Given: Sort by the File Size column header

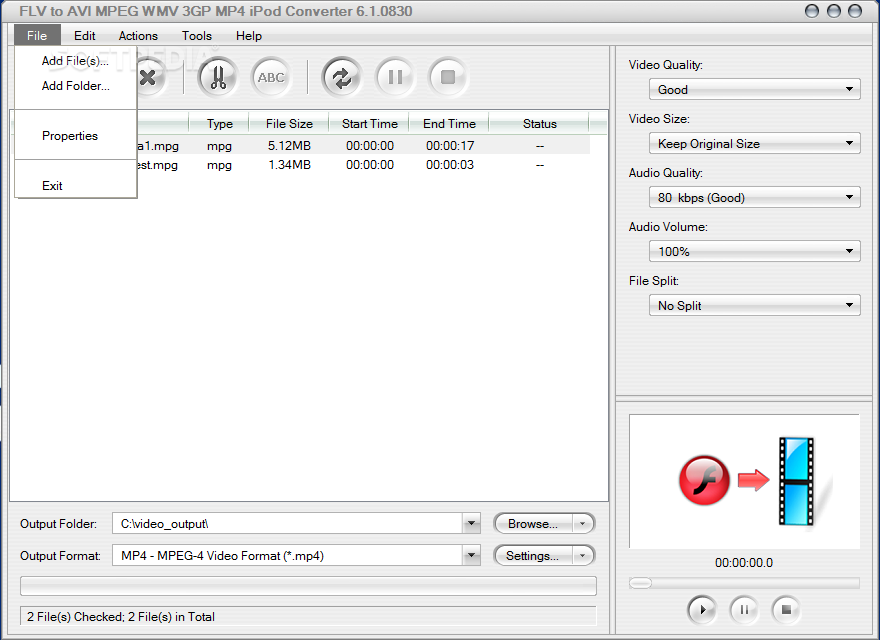Looking at the screenshot, I should [289, 124].
